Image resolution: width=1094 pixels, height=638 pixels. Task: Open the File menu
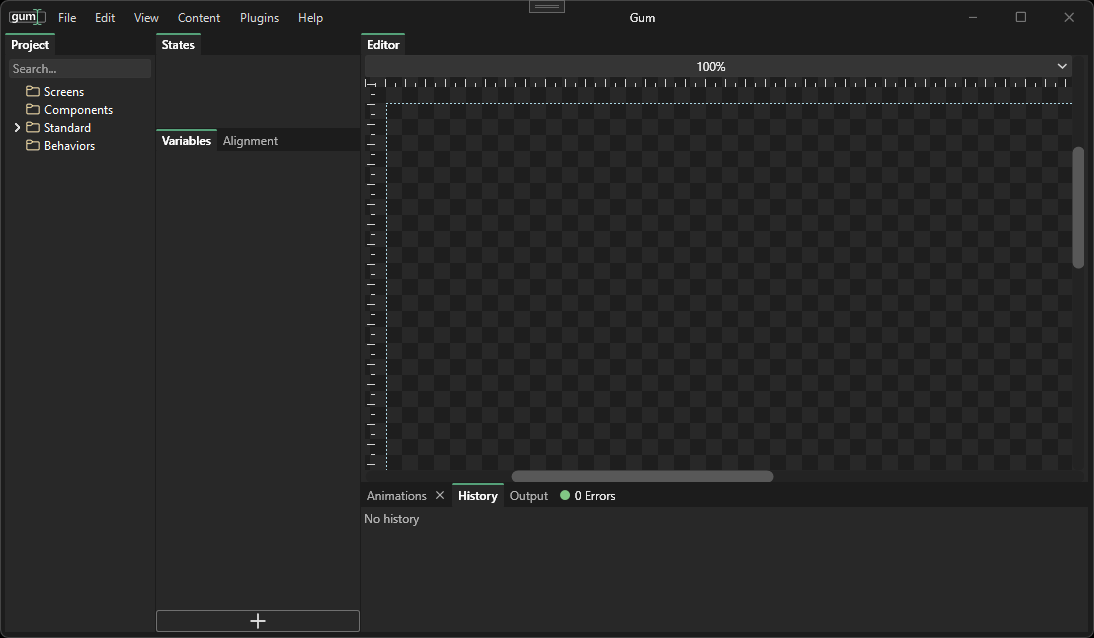tap(67, 18)
